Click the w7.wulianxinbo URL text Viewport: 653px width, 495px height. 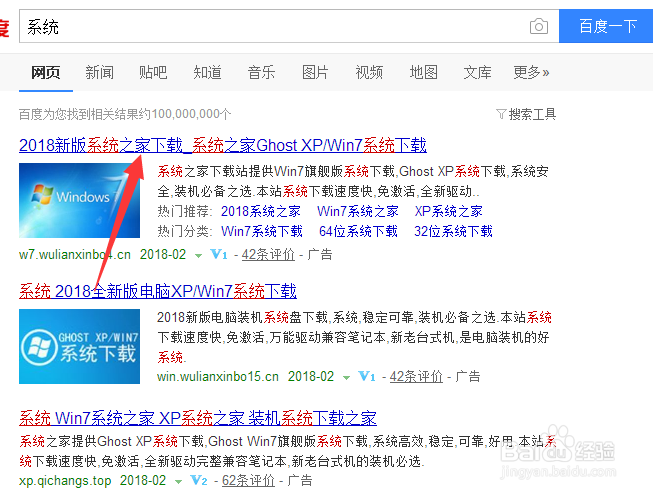point(75,254)
